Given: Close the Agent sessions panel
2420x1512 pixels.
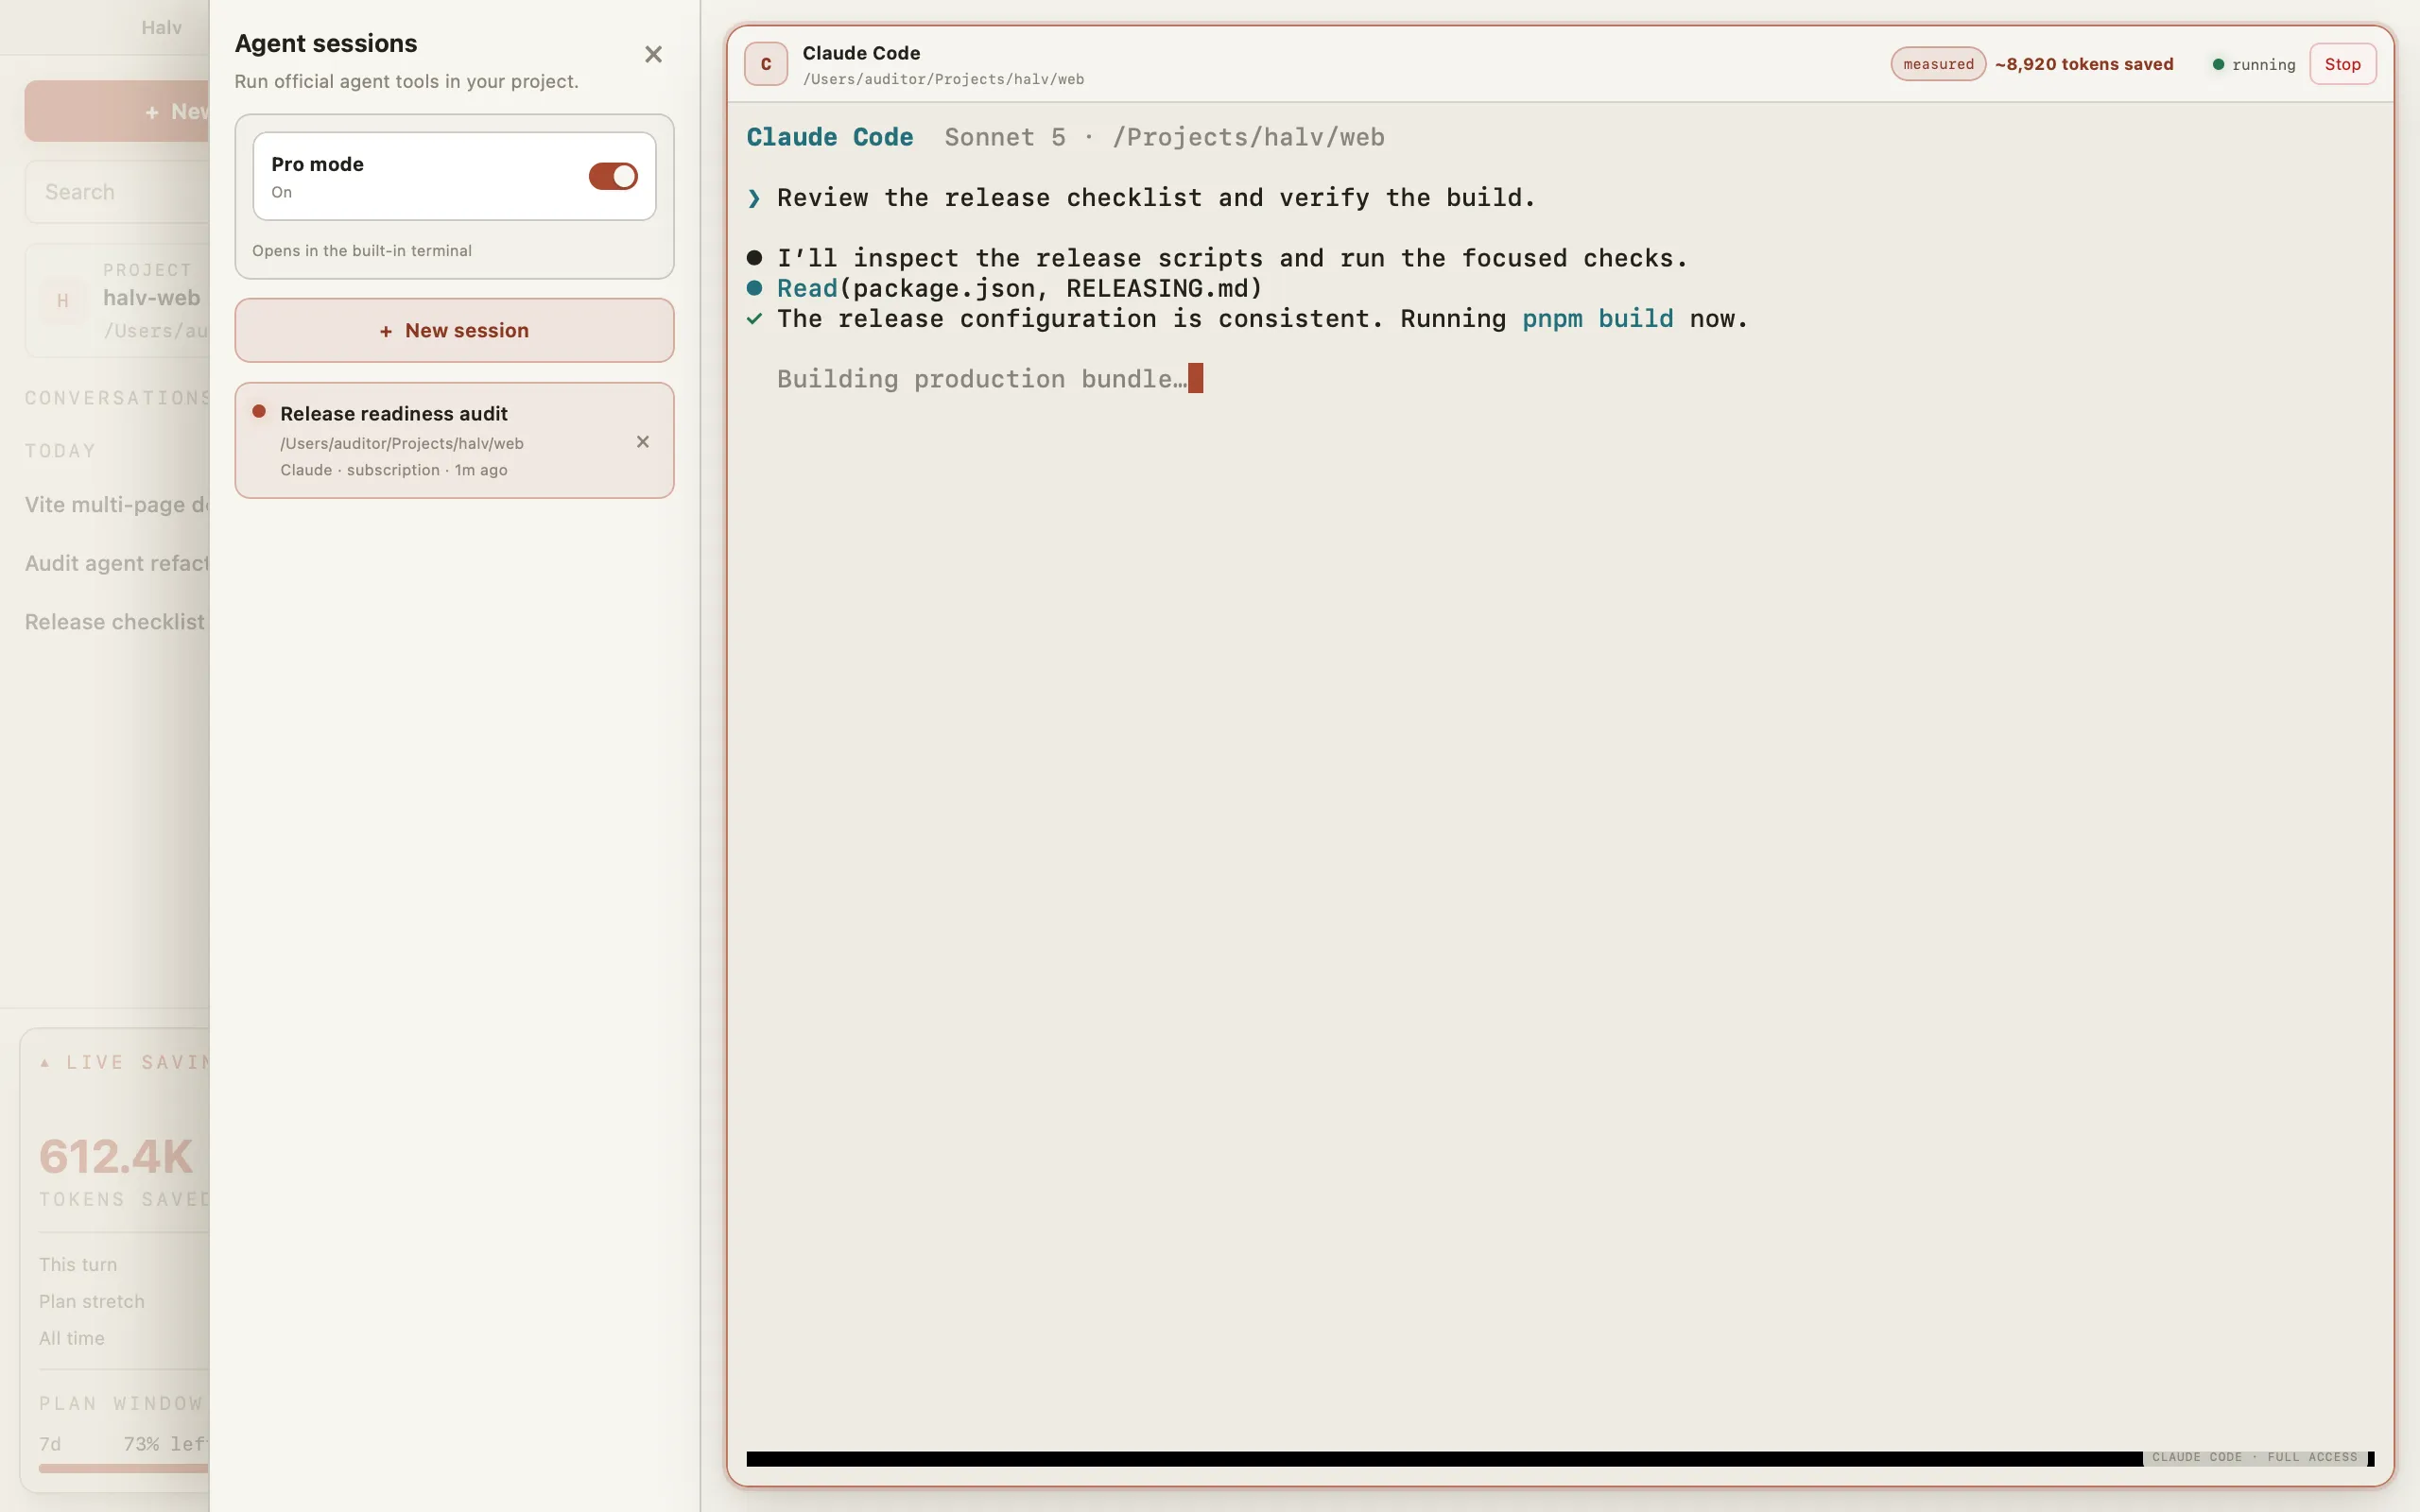Looking at the screenshot, I should [x=653, y=55].
